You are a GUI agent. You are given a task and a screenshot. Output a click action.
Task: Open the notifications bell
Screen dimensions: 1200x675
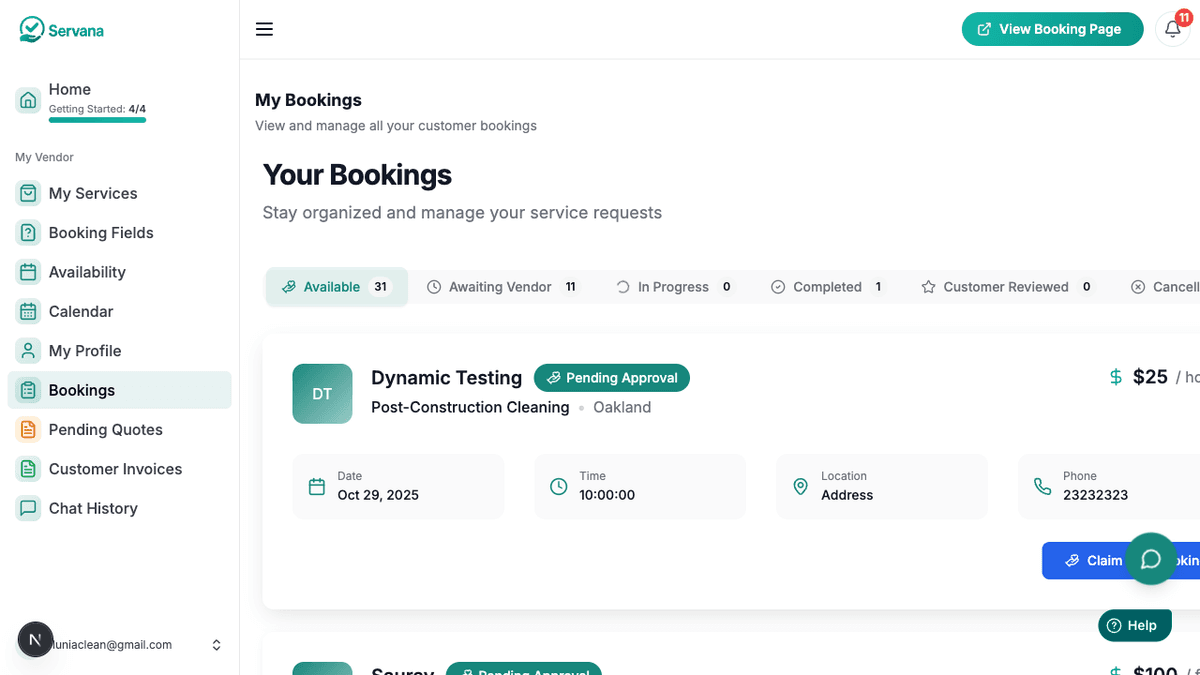[x=1173, y=29]
